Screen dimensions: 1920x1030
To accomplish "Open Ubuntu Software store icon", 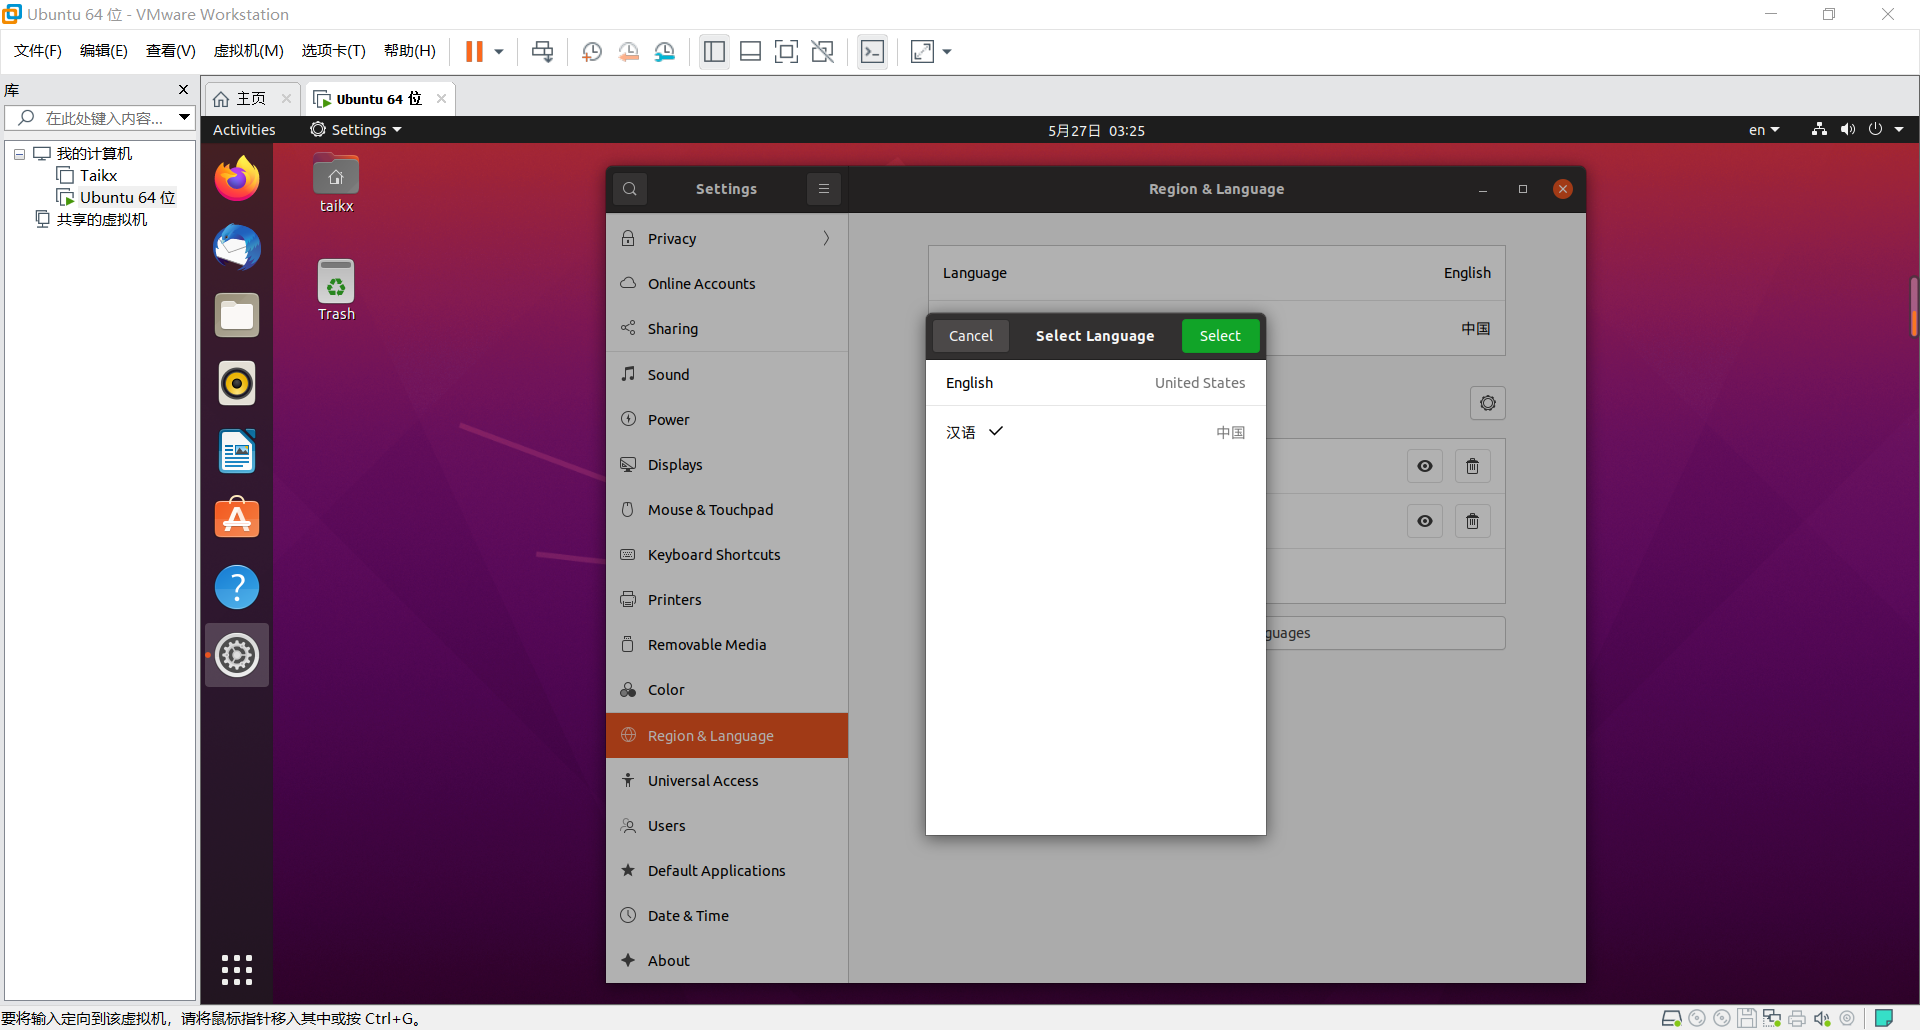I will point(237,519).
